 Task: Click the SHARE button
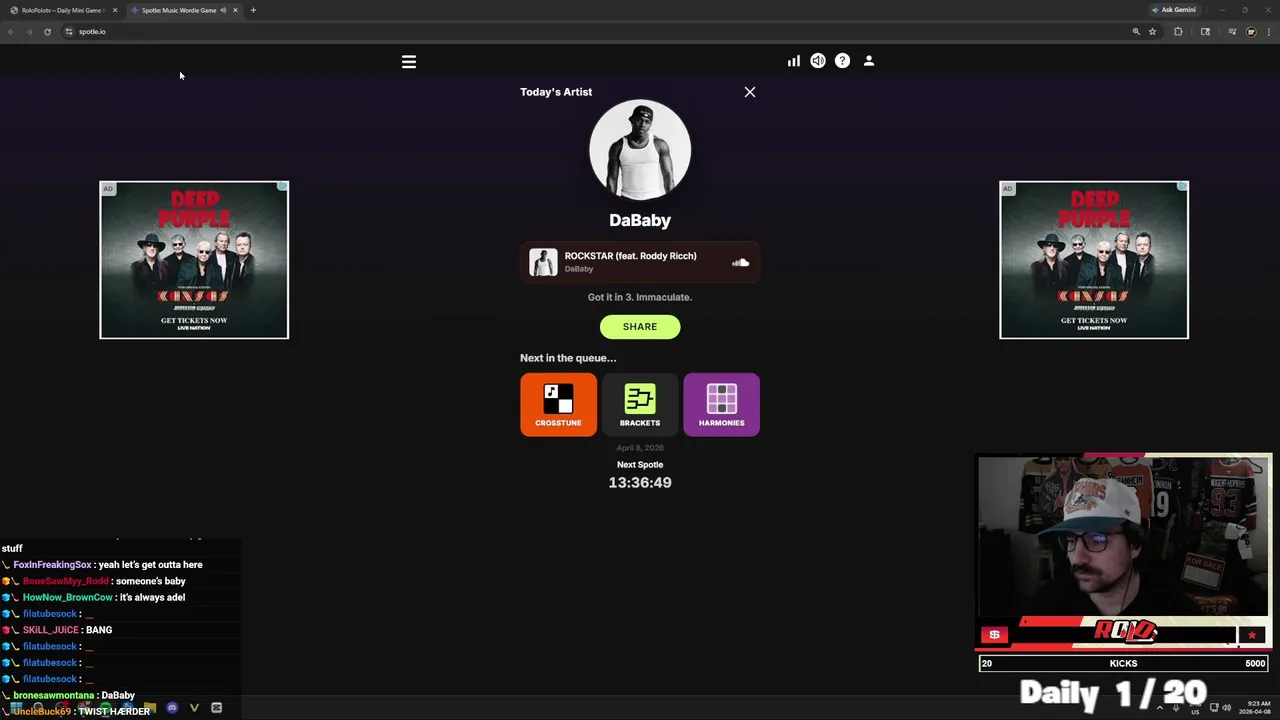tap(640, 327)
